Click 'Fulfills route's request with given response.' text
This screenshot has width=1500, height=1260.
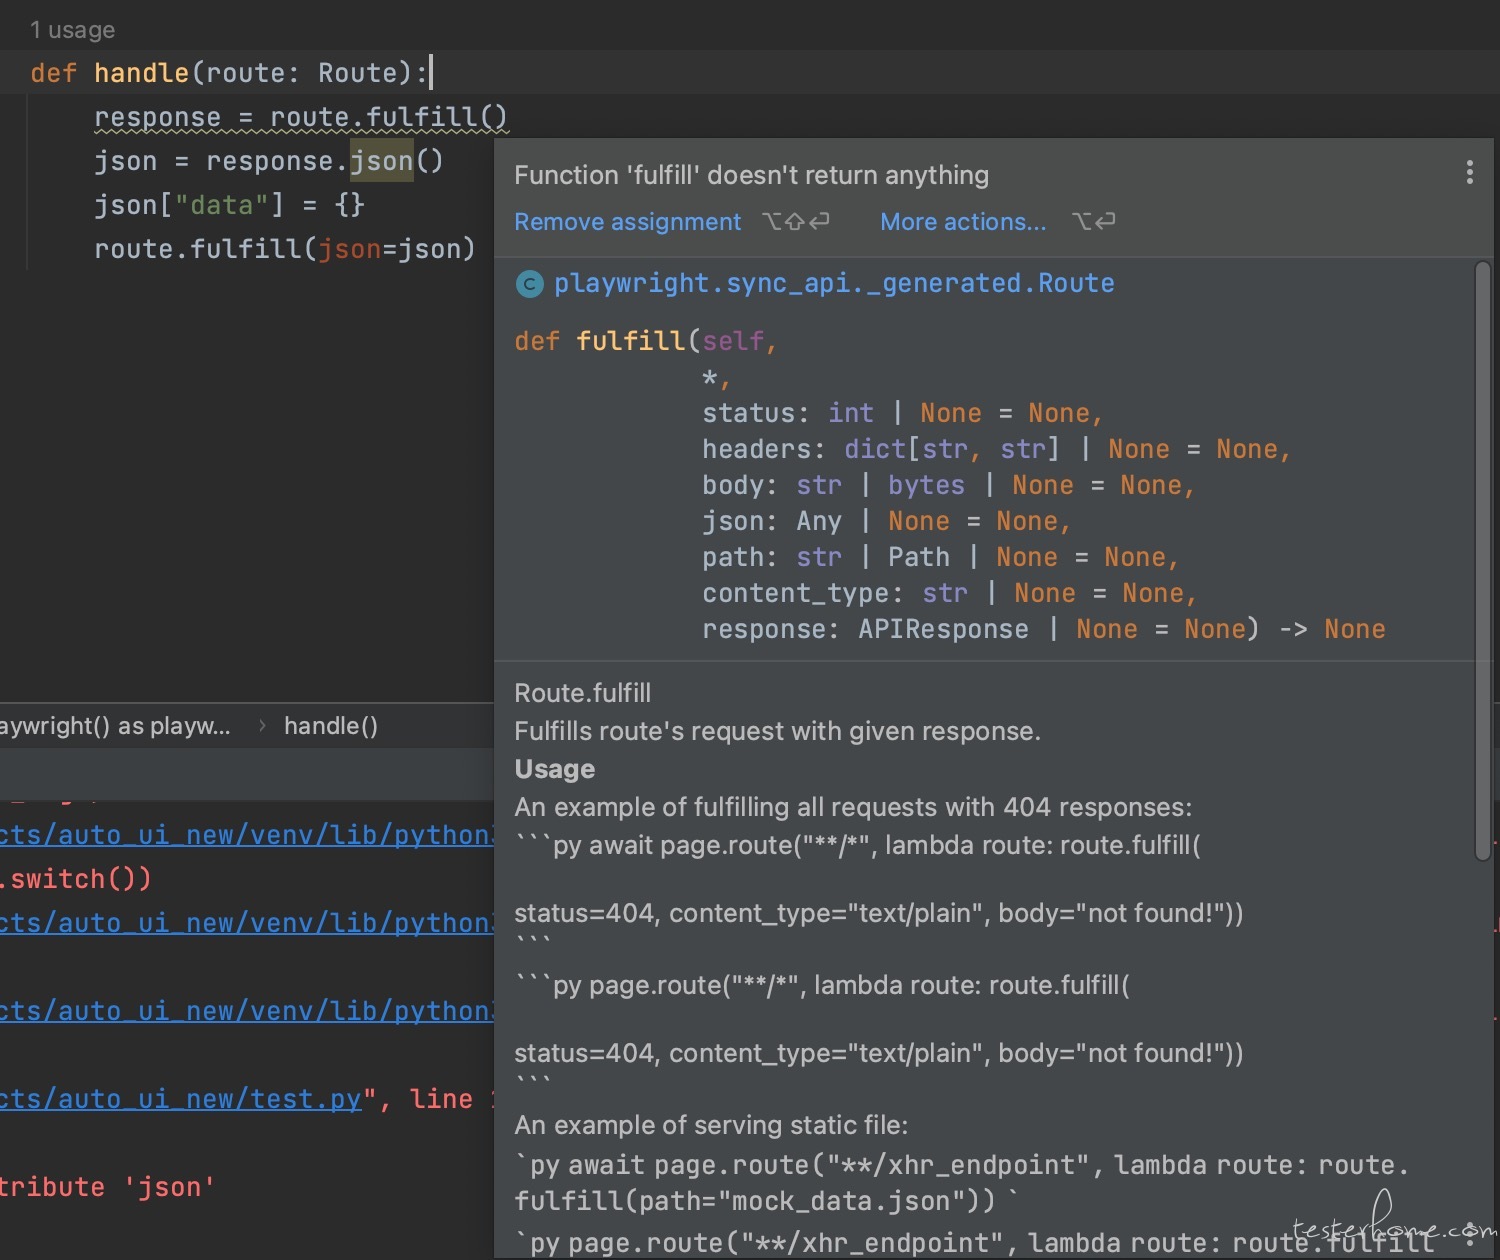[777, 731]
